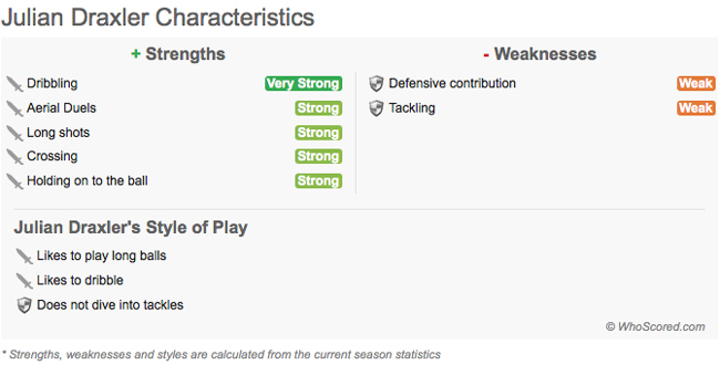Click the sword icon beside Likes to dribble
The height and width of the screenshot is (365, 720).
pos(24,281)
